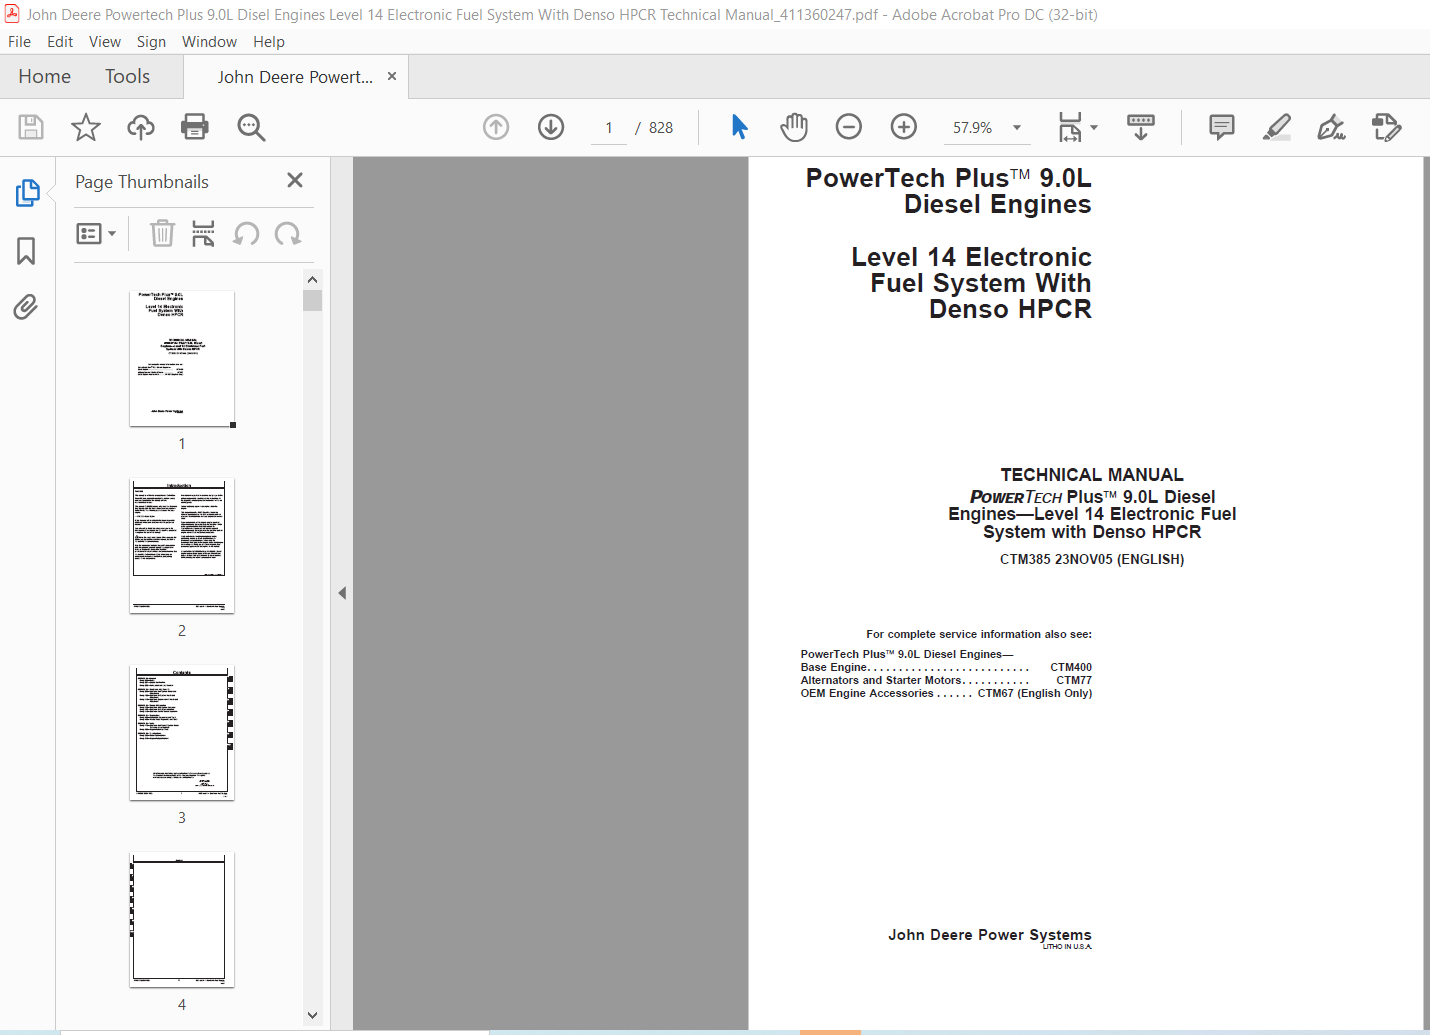This screenshot has height=1035, width=1430.
Task: Add file to starred with star icon
Action: (86, 127)
